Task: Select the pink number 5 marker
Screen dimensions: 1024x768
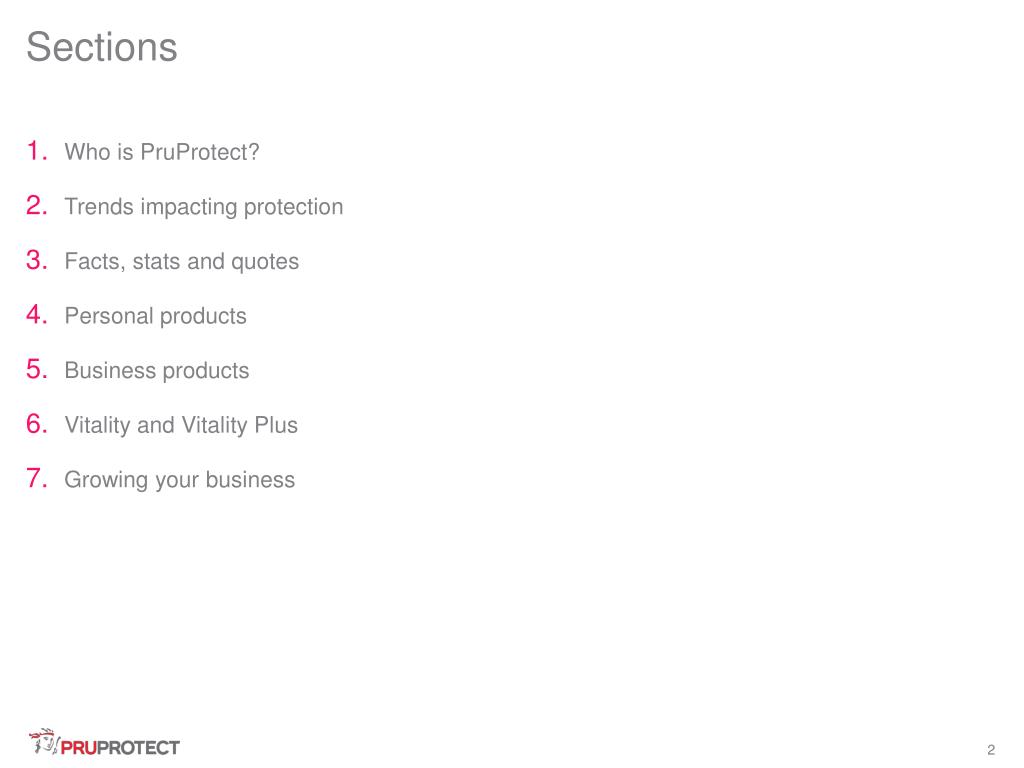Action: [x=37, y=369]
